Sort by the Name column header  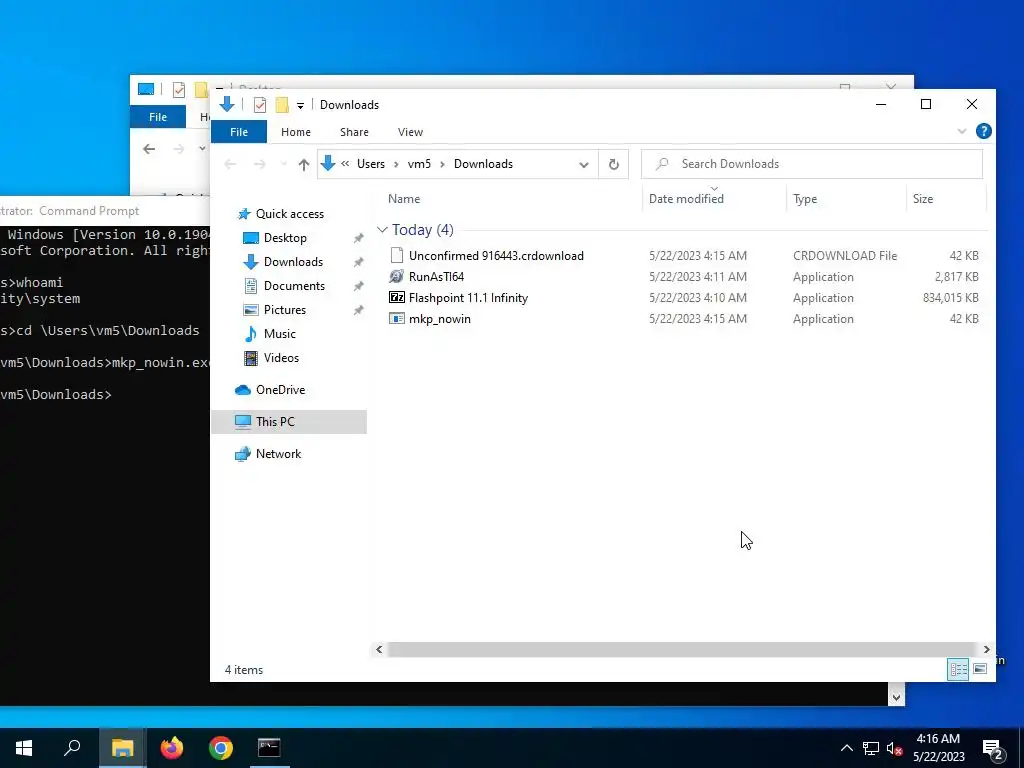[404, 199]
